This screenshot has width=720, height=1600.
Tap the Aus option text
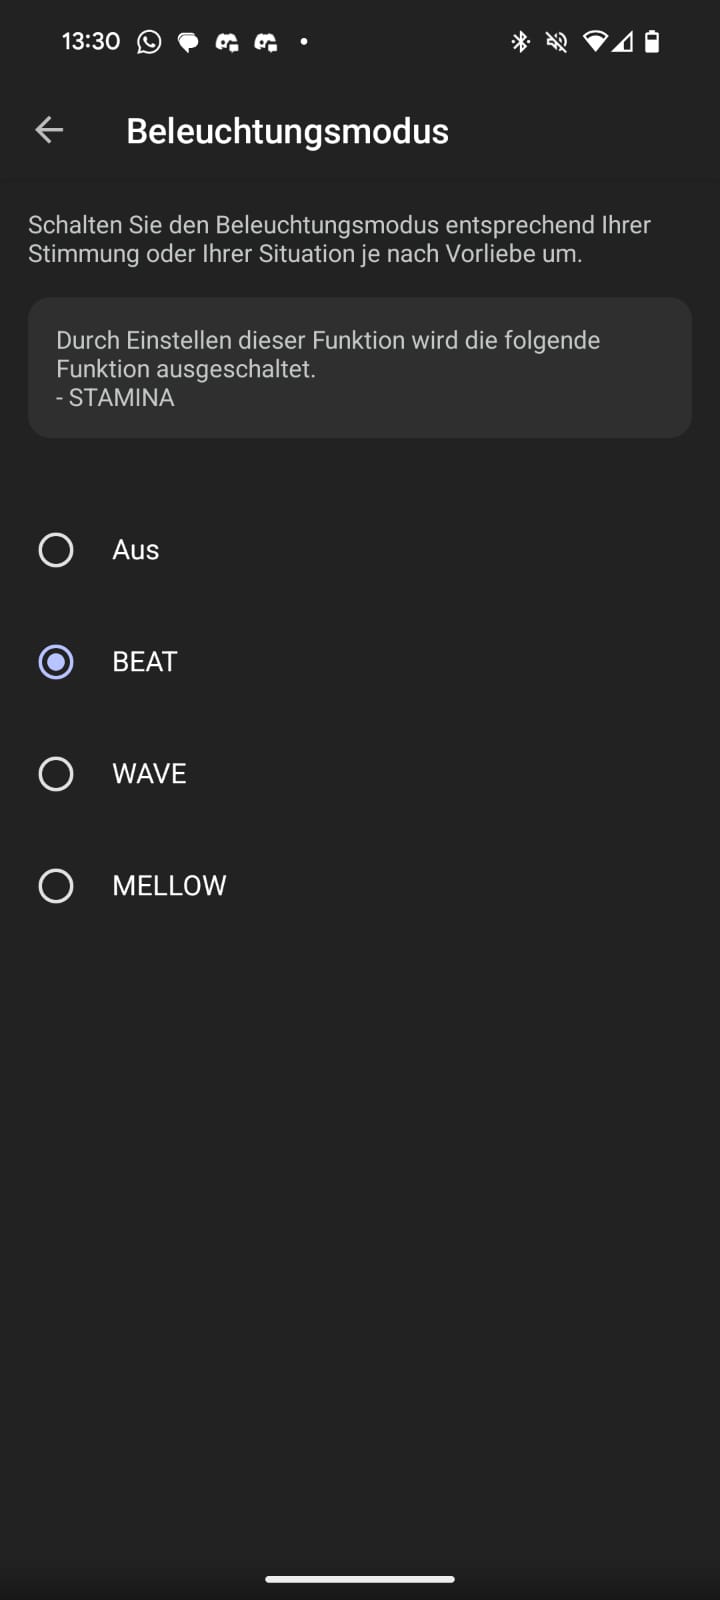[x=136, y=550]
